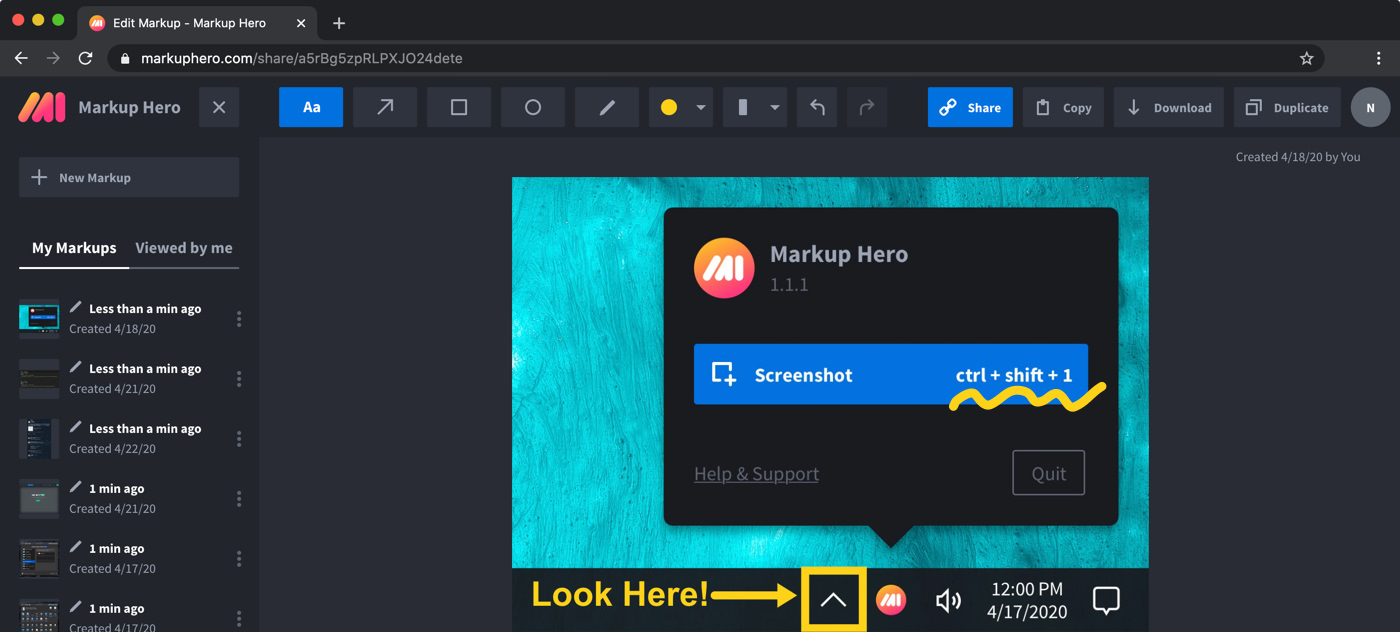Click the site lock icon

pos(125,58)
